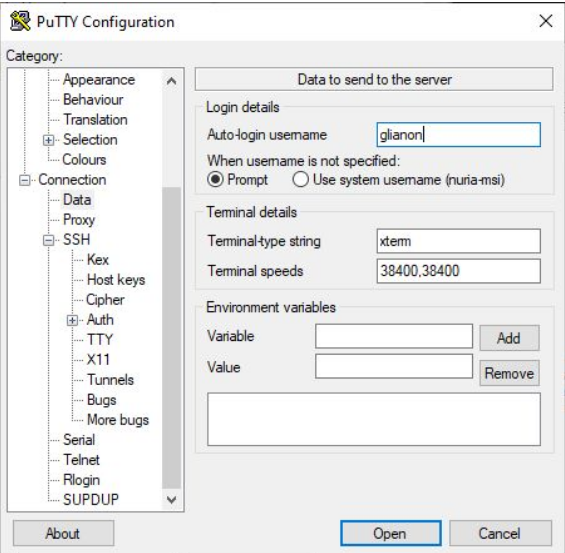Select the Selection category label
This screenshot has width=565, height=553.
click(x=90, y=140)
